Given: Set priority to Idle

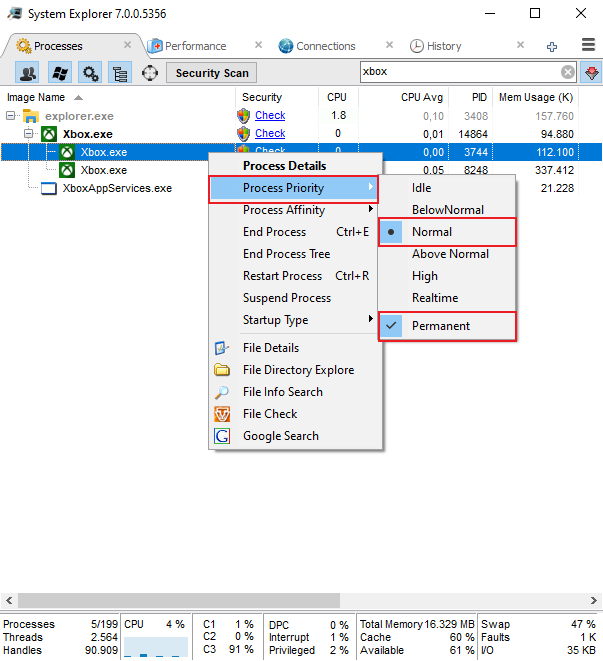Looking at the screenshot, I should click(447, 188).
